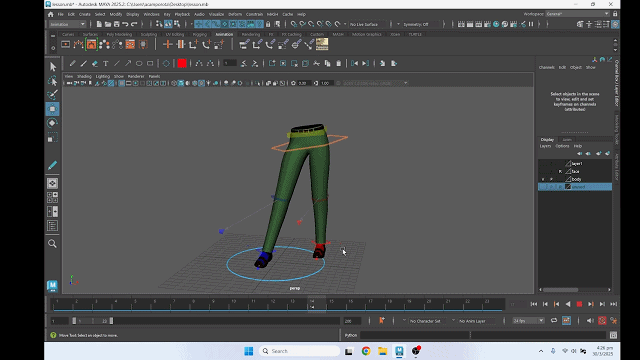The height and width of the screenshot is (360, 640).
Task: Open the Playback menu
Action: [182, 14]
